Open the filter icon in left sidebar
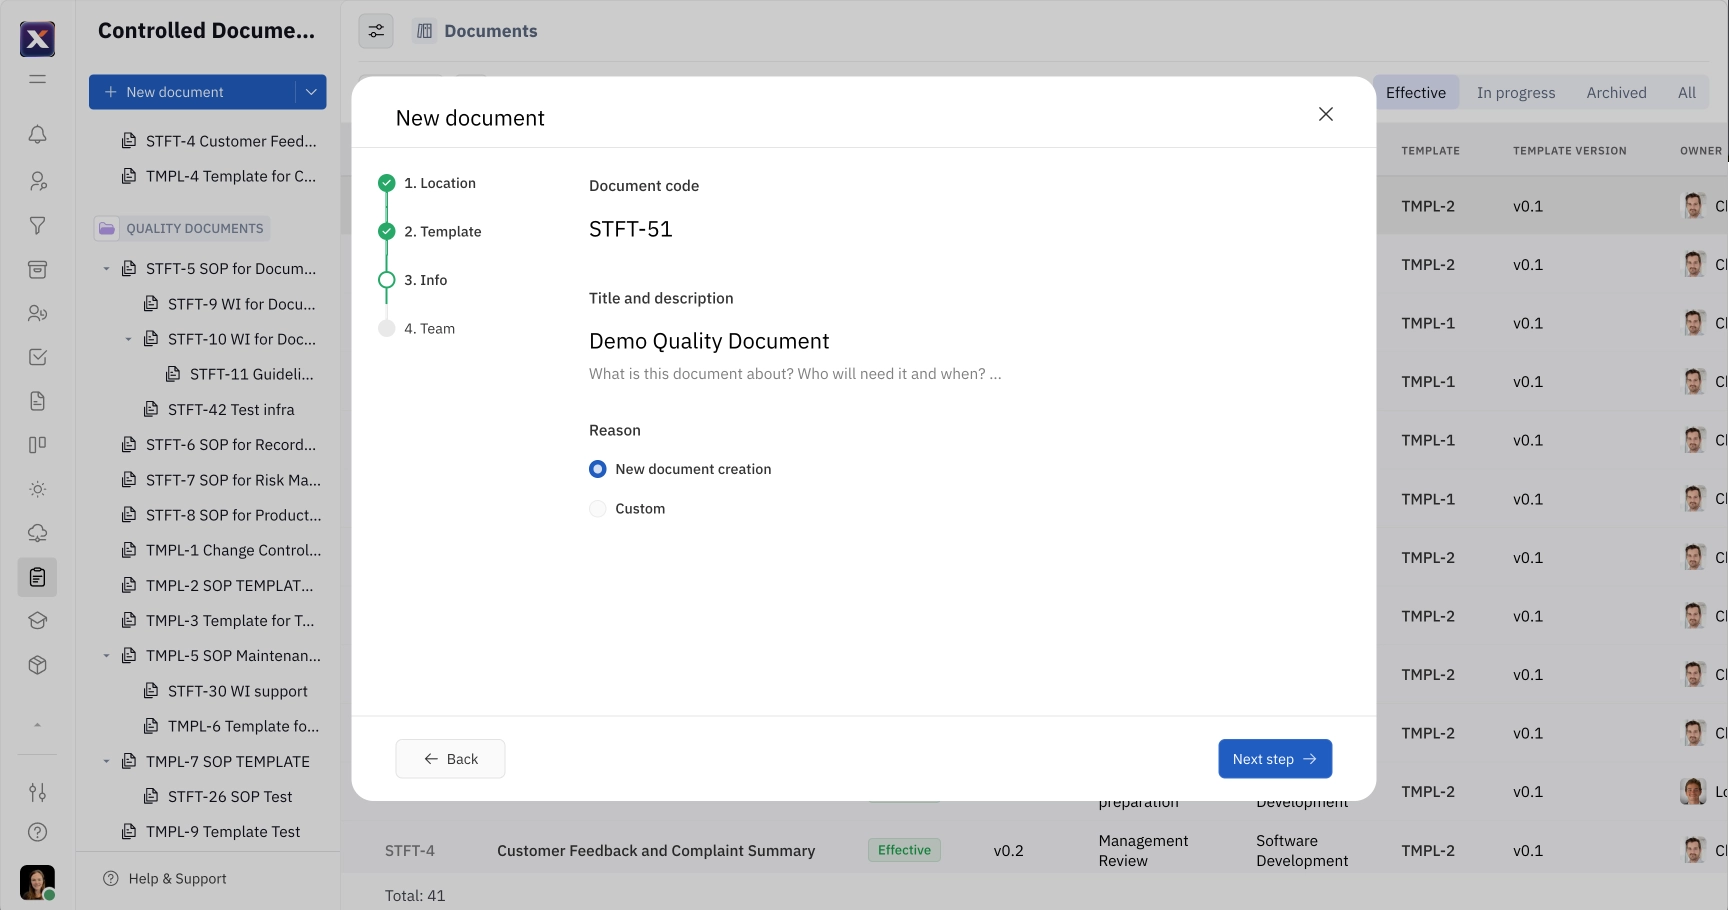The width and height of the screenshot is (1729, 910). (37, 226)
